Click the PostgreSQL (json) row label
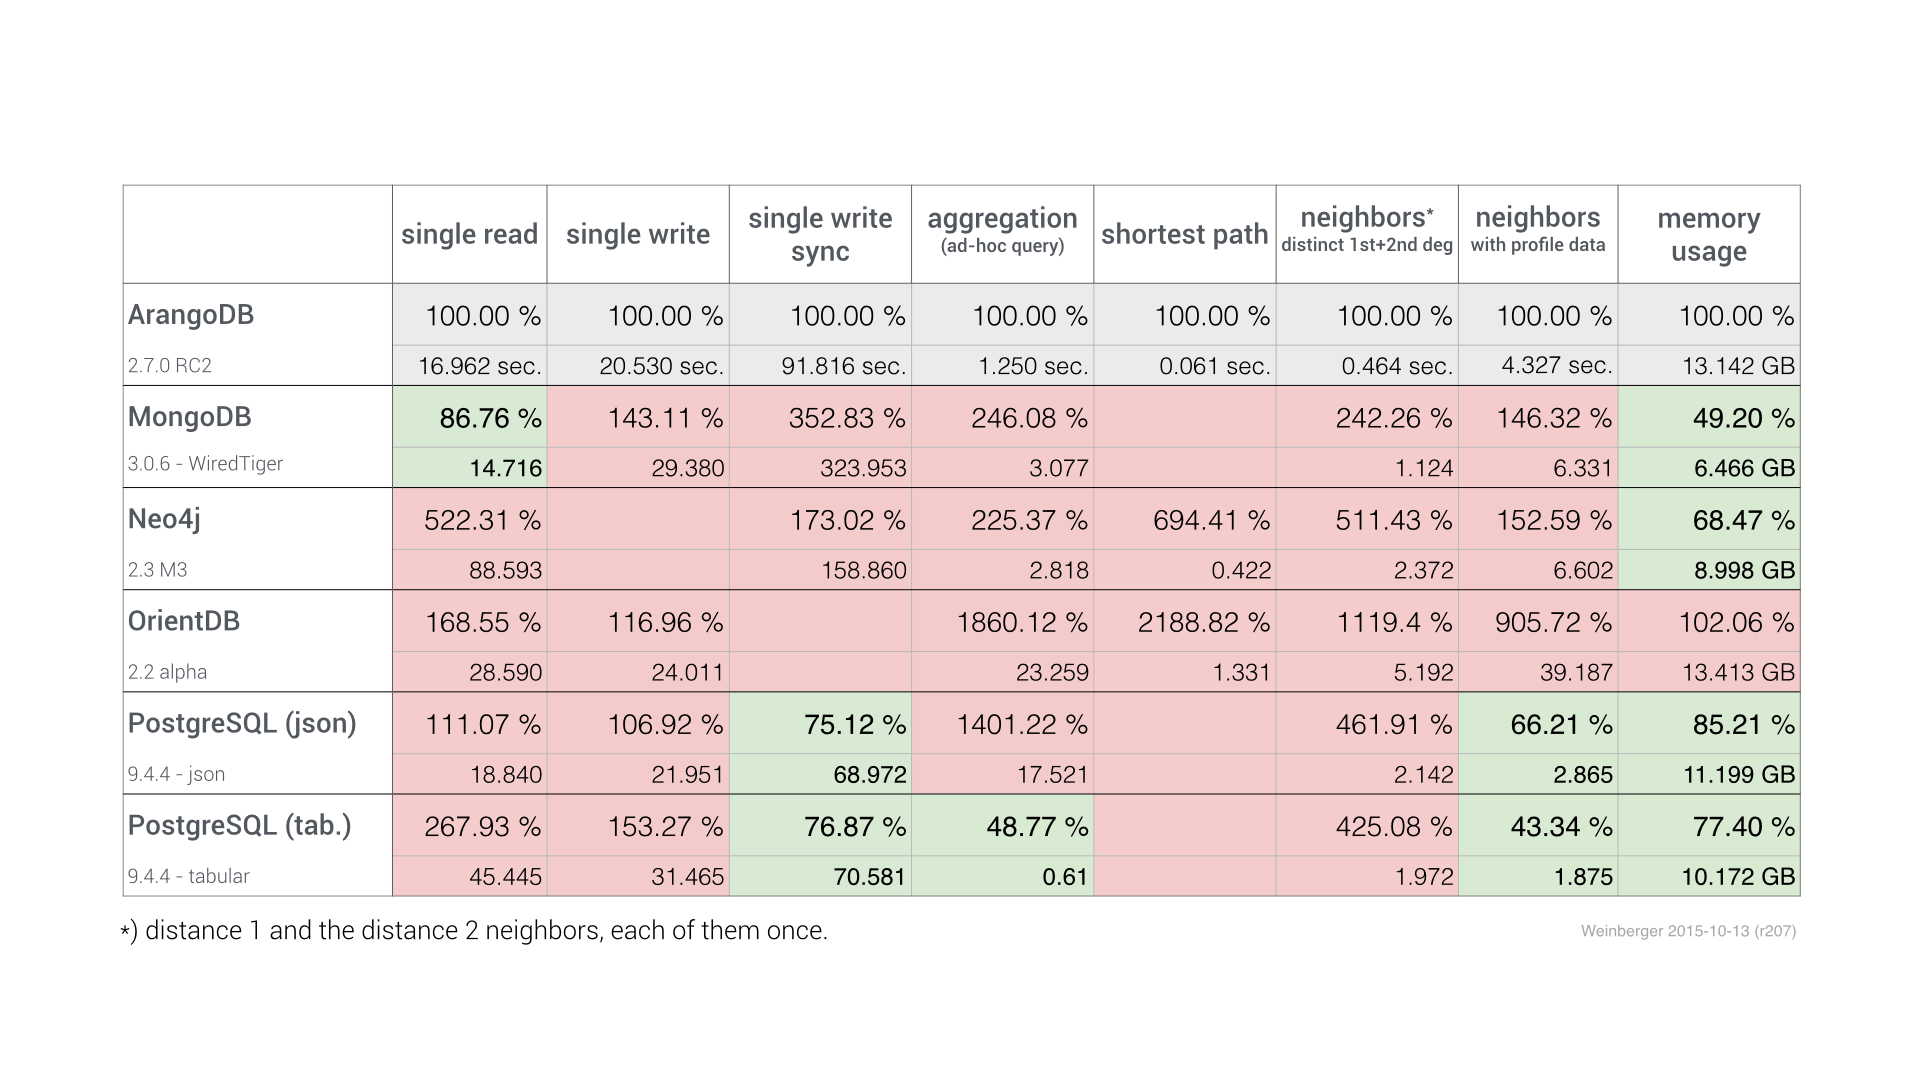Screen dimensions: 1920x1080 point(242,723)
